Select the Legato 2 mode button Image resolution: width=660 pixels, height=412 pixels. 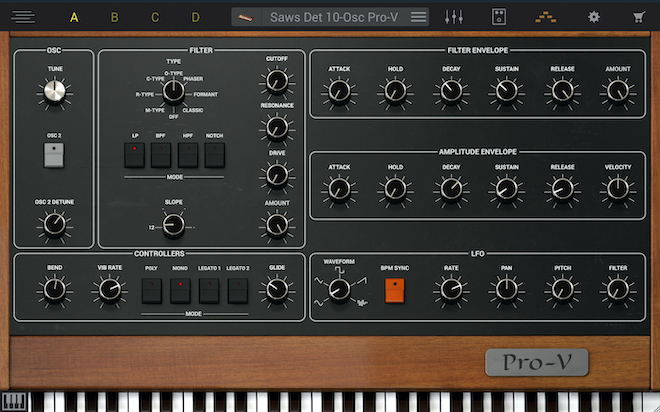pos(237,291)
